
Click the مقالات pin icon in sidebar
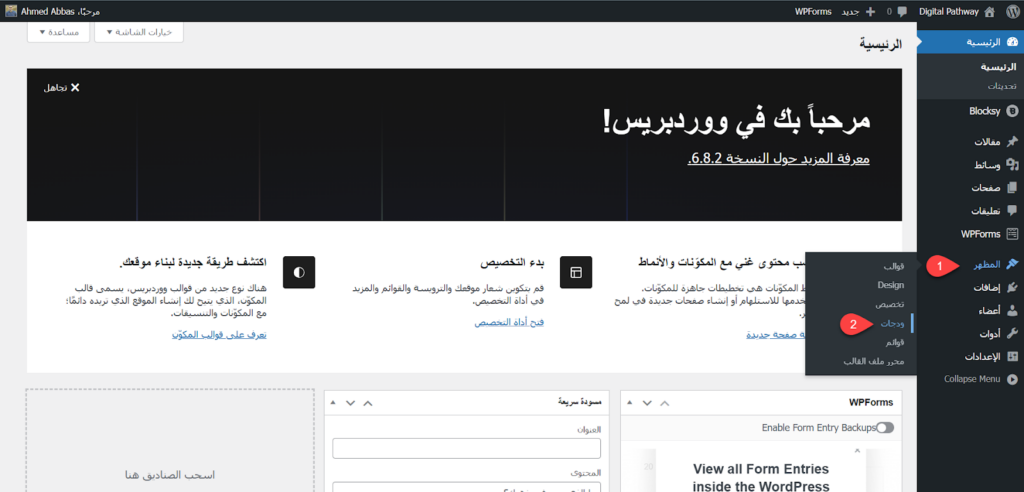1012,141
